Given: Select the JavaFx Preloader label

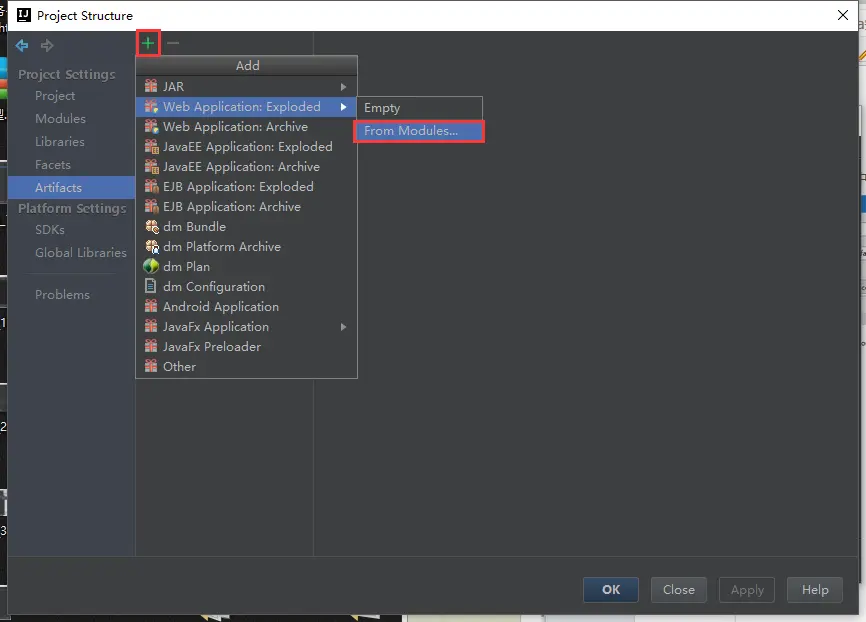Looking at the screenshot, I should [x=212, y=346].
